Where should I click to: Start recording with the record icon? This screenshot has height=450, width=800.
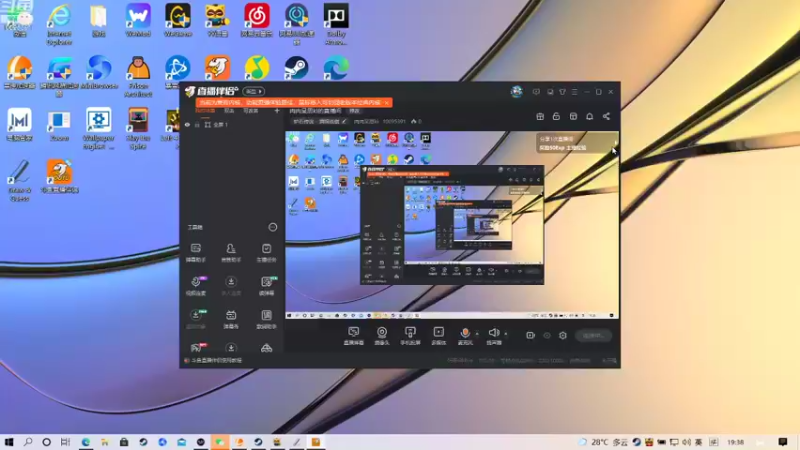[x=530, y=335]
